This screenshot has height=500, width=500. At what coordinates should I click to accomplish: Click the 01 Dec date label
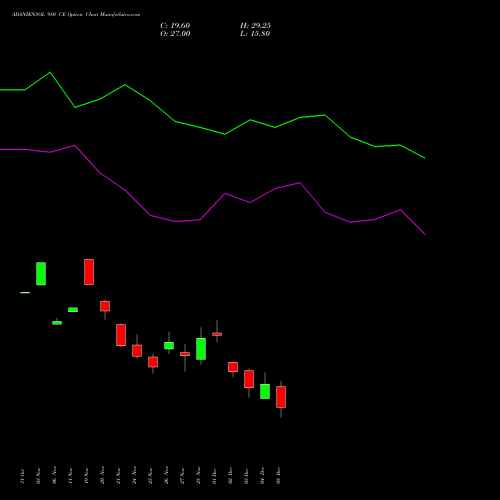(214, 476)
